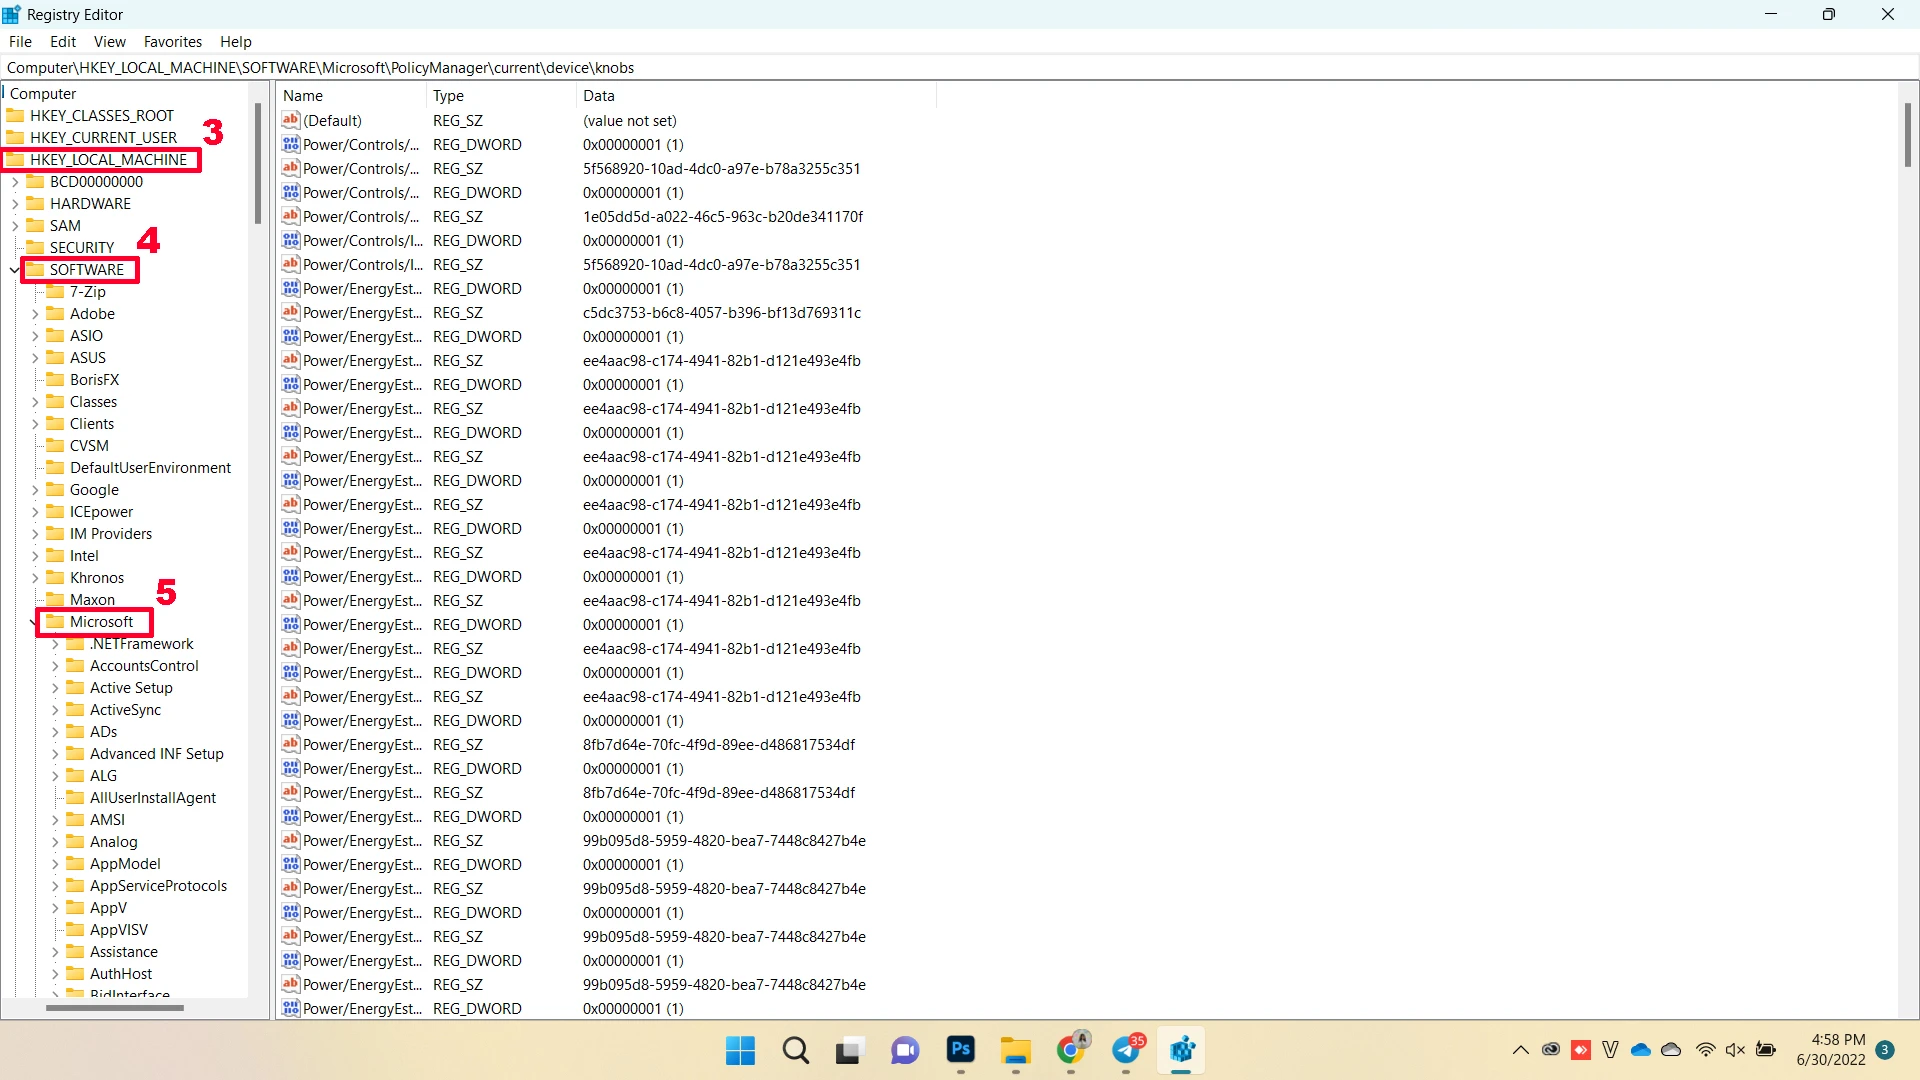Select the HKEY_CURRENT_USER key
1920x1080 pixels.
coord(103,137)
